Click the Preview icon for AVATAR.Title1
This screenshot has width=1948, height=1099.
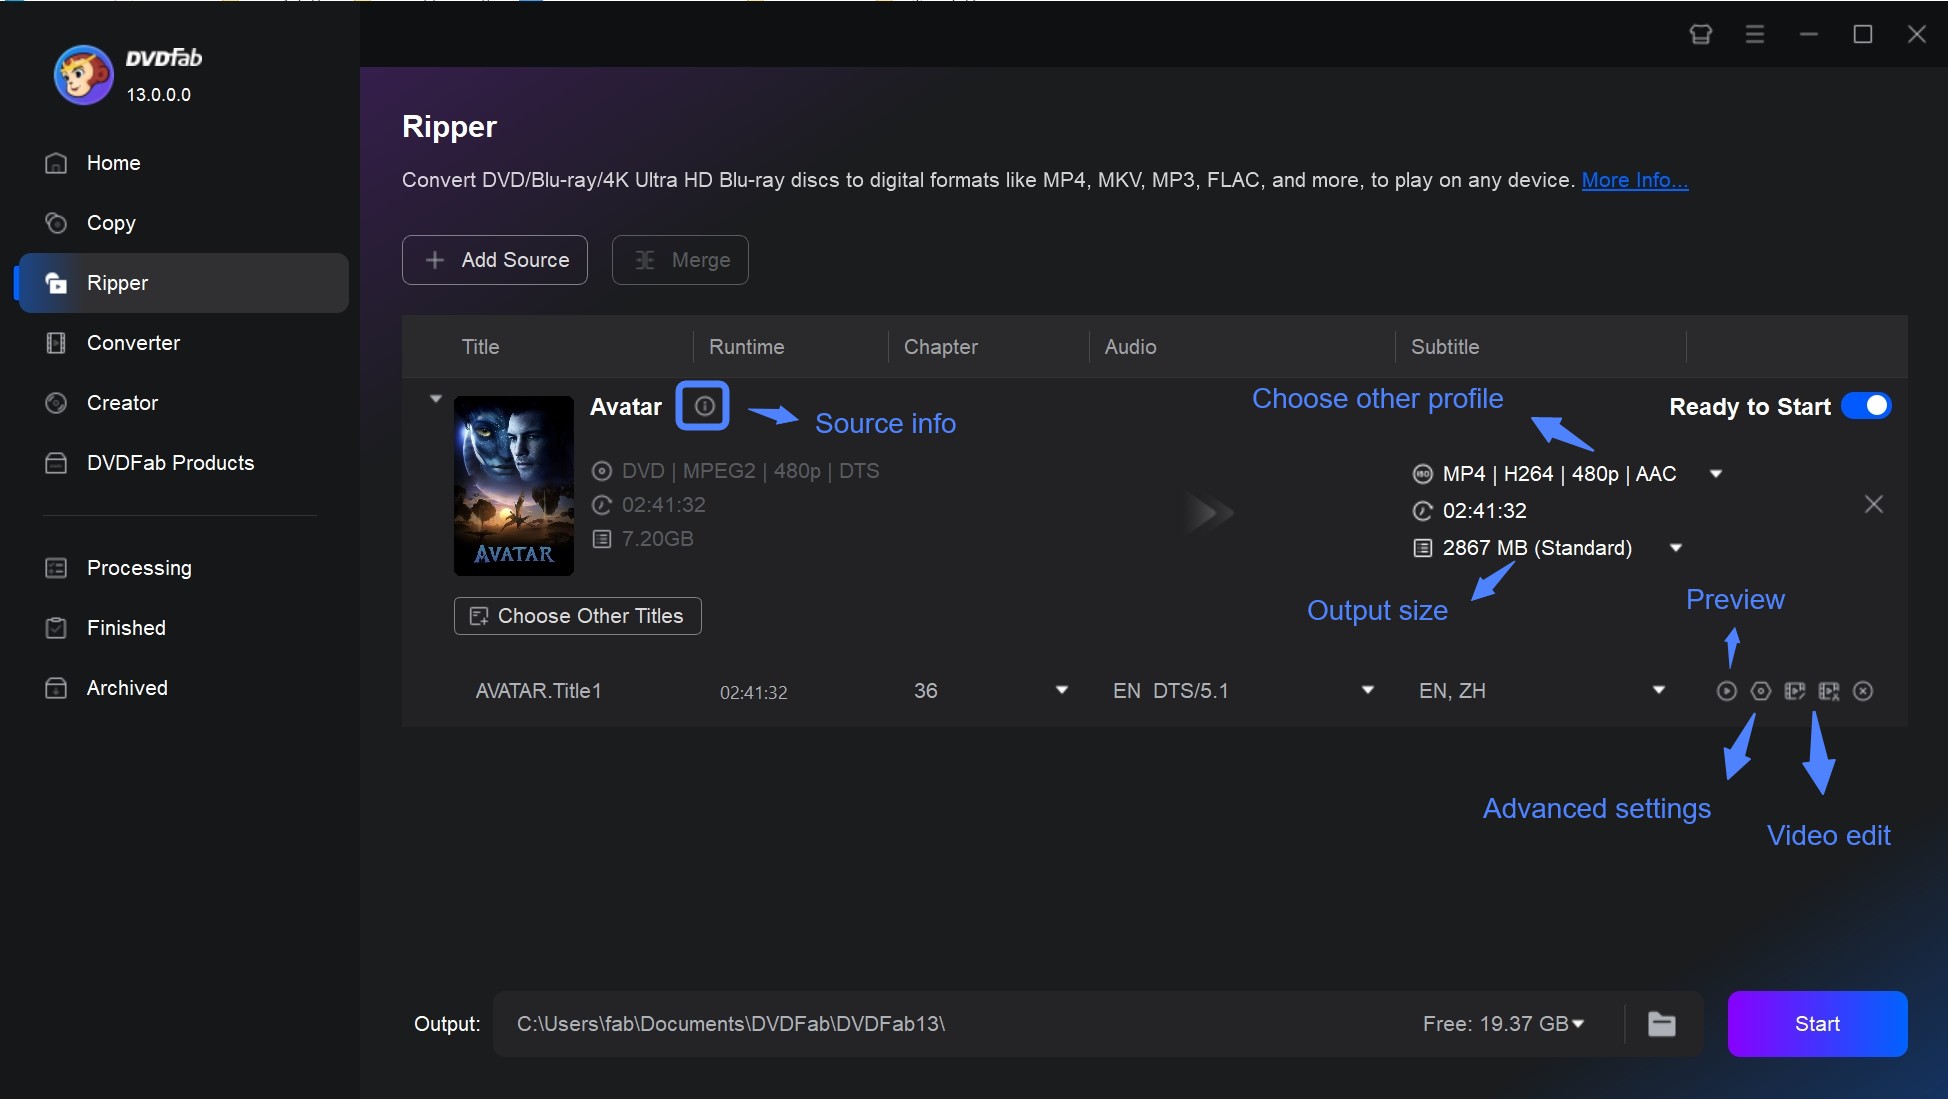pos(1725,691)
